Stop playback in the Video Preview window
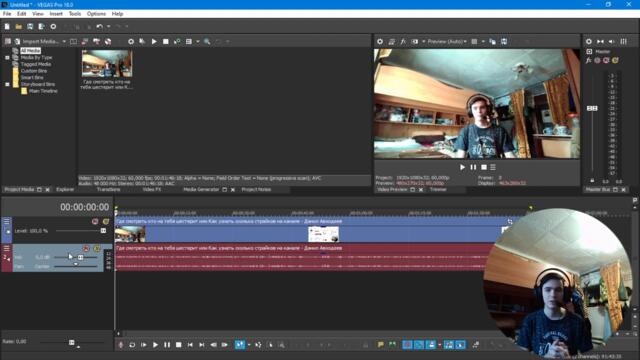 pyautogui.click(x=484, y=167)
